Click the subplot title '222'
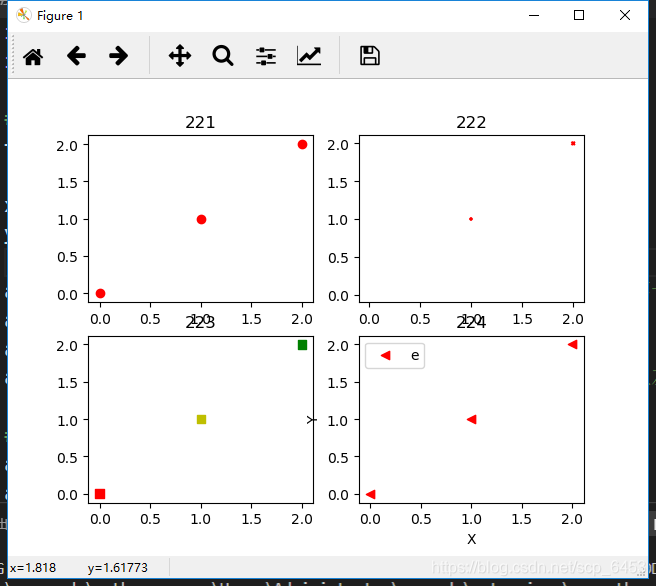 pos(471,123)
